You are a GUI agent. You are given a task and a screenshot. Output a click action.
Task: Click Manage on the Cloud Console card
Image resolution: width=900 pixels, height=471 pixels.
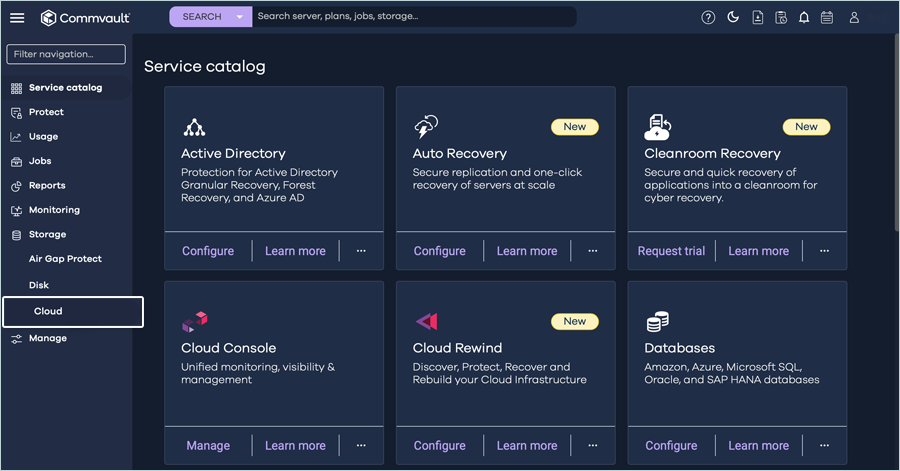(x=208, y=446)
